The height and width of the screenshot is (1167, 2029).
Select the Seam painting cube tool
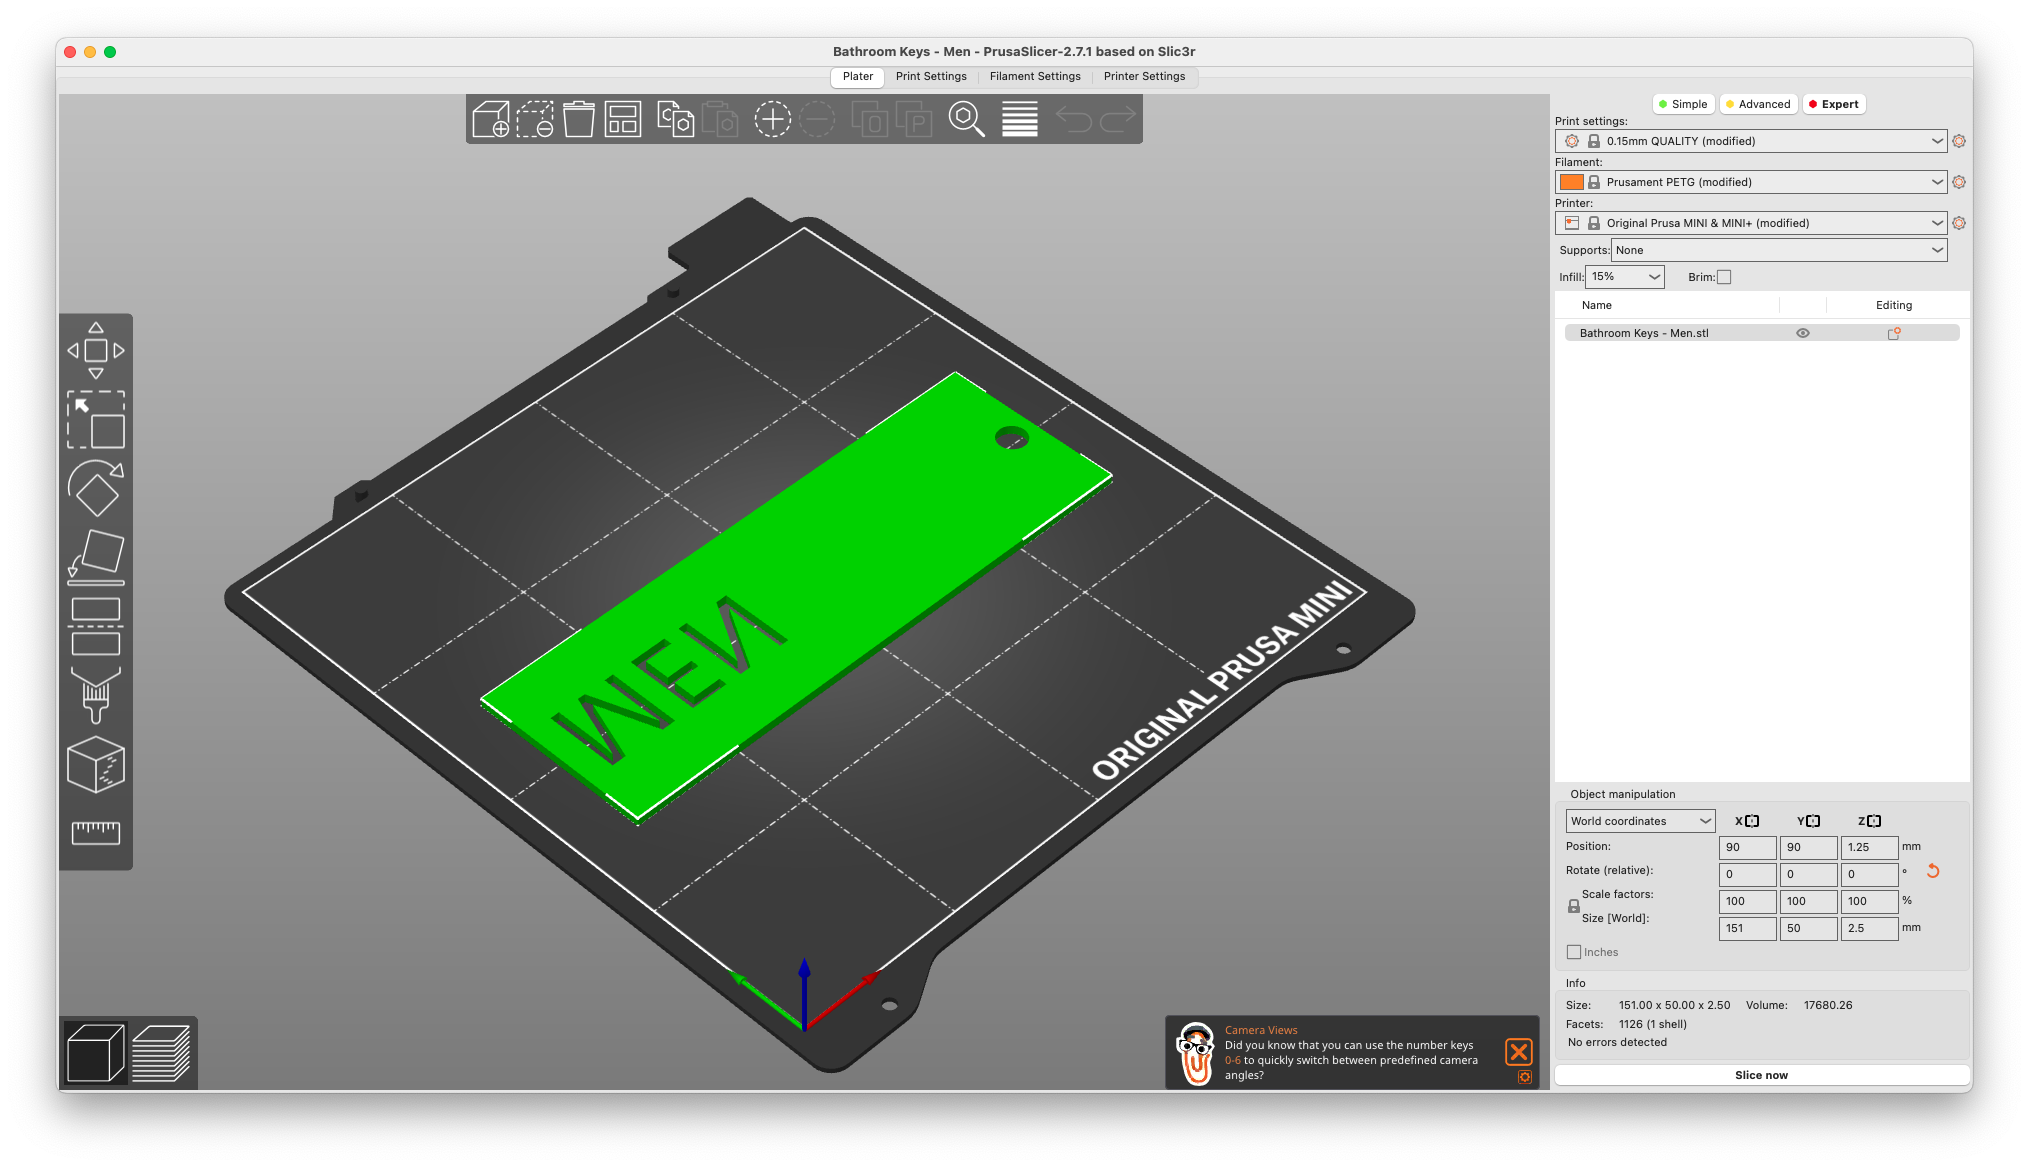[96, 765]
